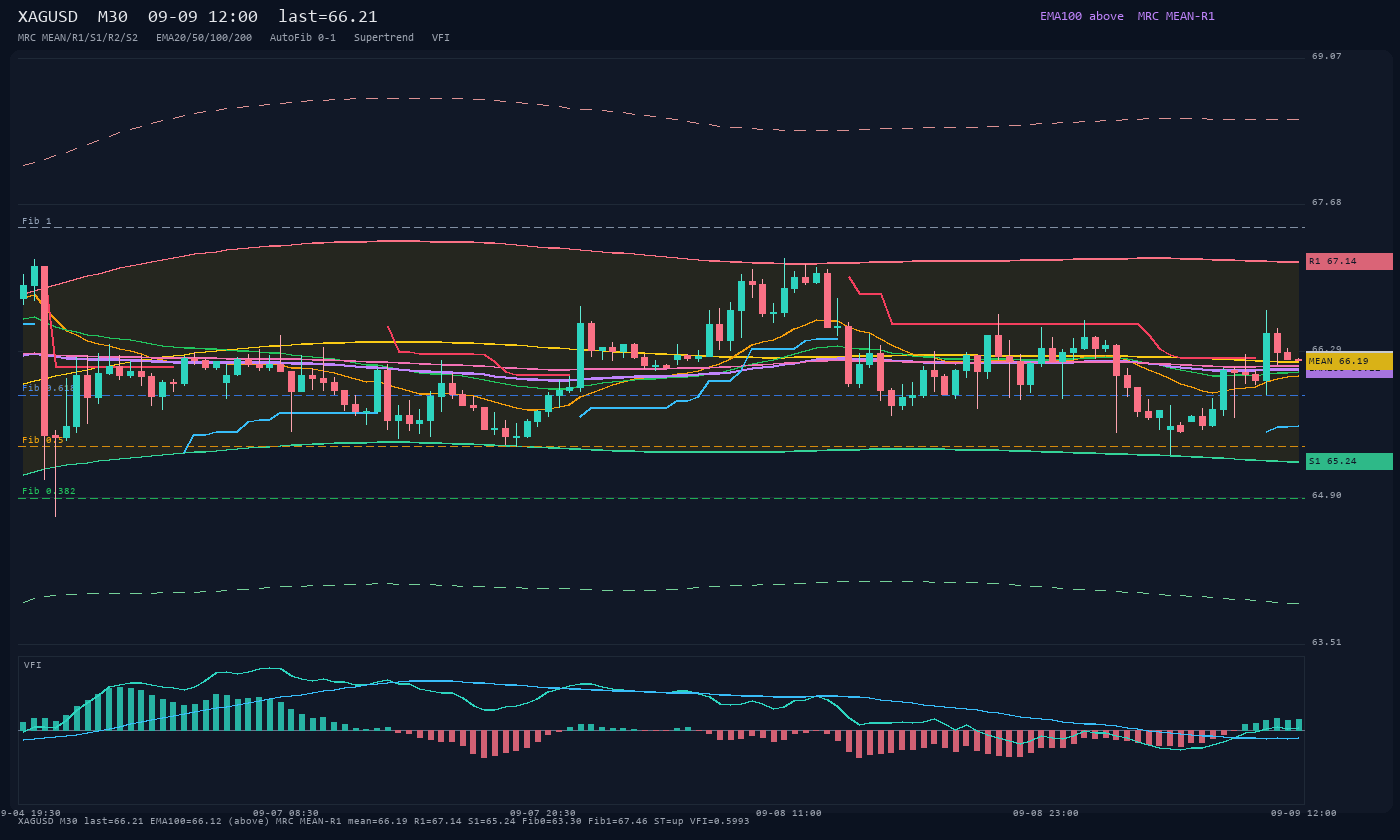Click the 09-08 23:00 time axis label
This screenshot has height=840, width=1400.
pyautogui.click(x=1046, y=813)
